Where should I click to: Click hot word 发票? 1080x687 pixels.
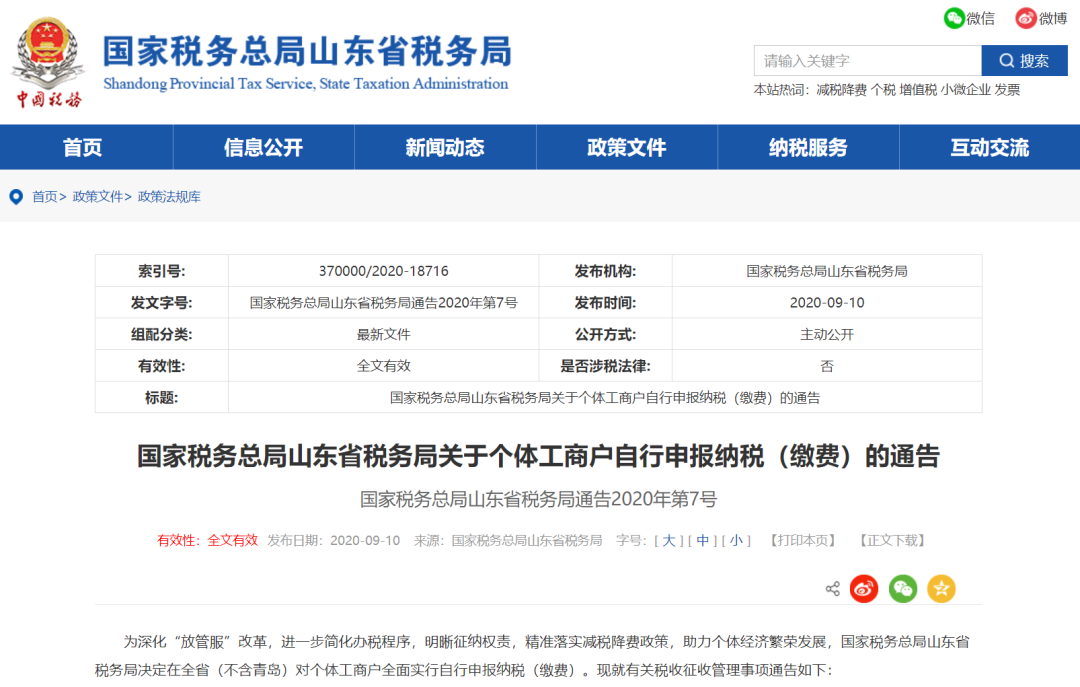pyautogui.click(x=1007, y=90)
